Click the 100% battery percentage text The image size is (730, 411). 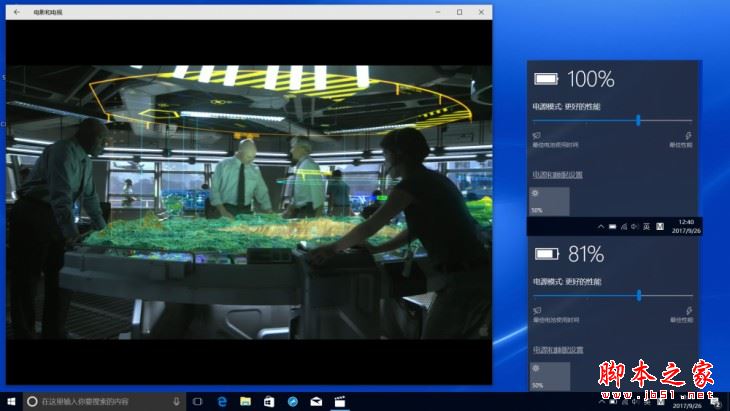tap(591, 79)
